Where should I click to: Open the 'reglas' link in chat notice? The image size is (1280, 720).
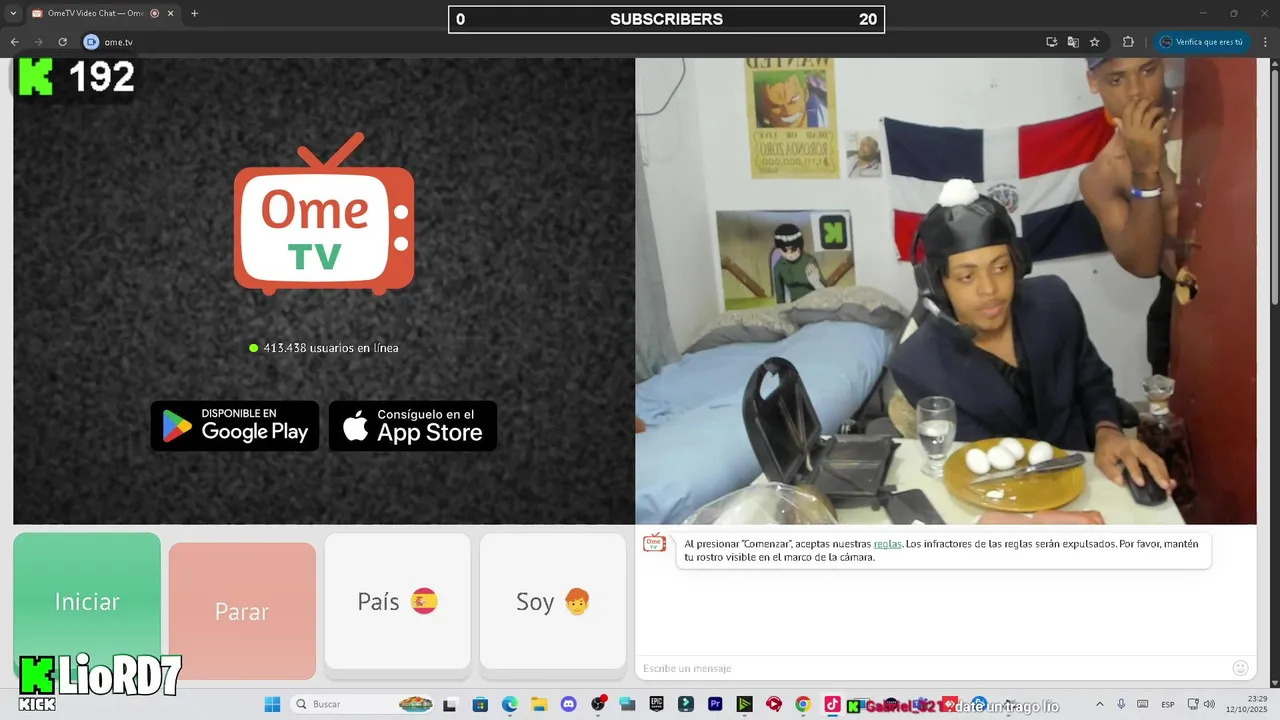887,544
